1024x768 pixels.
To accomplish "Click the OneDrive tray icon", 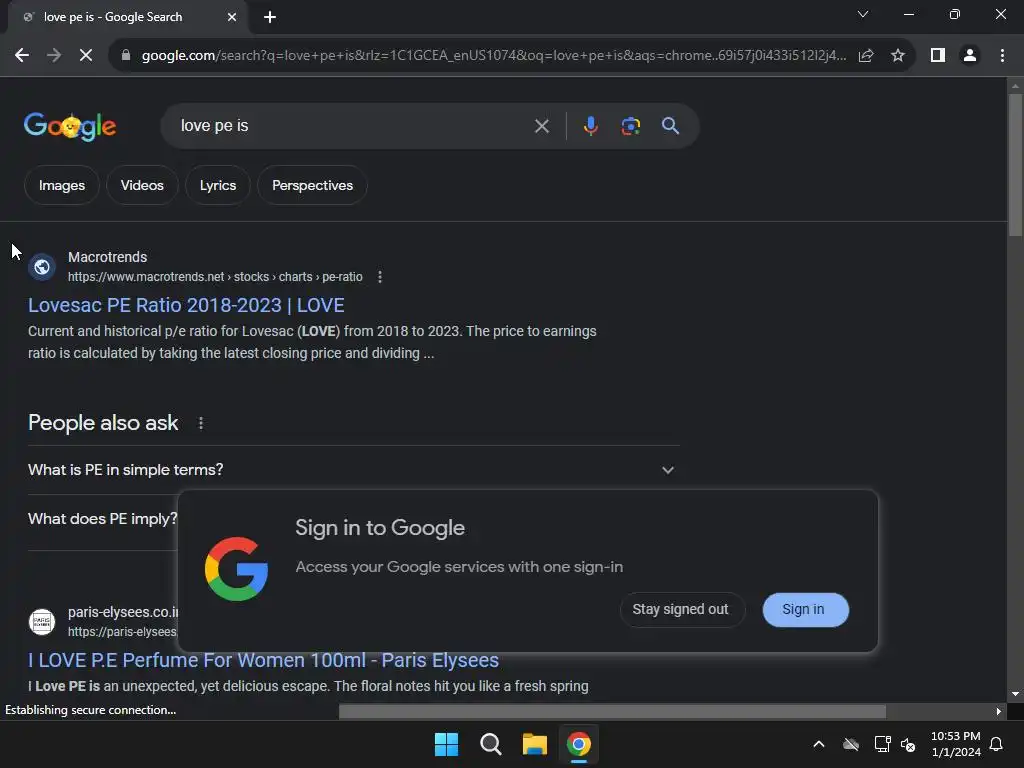I will (x=851, y=744).
